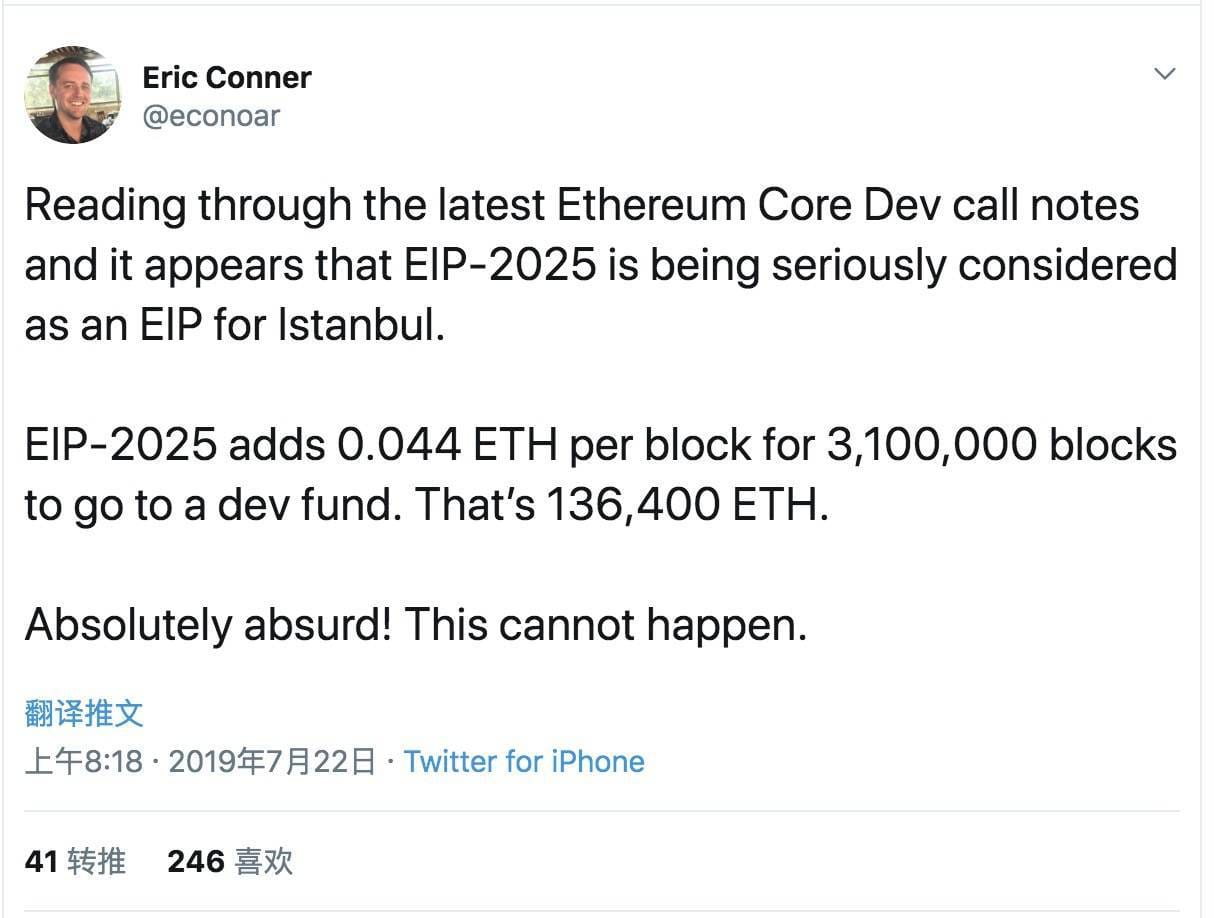
Task: Open the translate tweet option
Action: (x=81, y=712)
